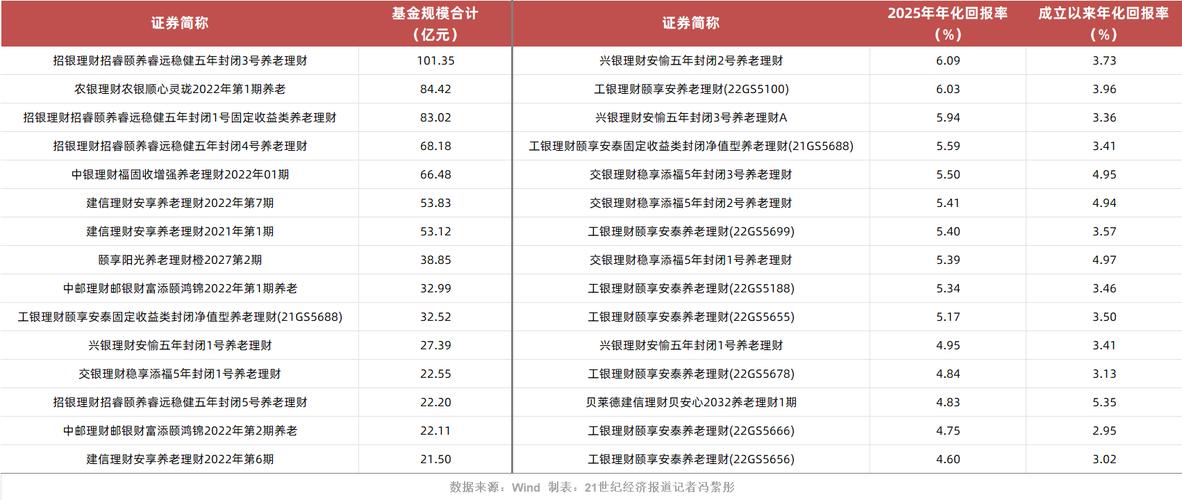The image size is (1182, 500).
Task: Click the value 3.96
Action: pyautogui.click(x=1104, y=89)
